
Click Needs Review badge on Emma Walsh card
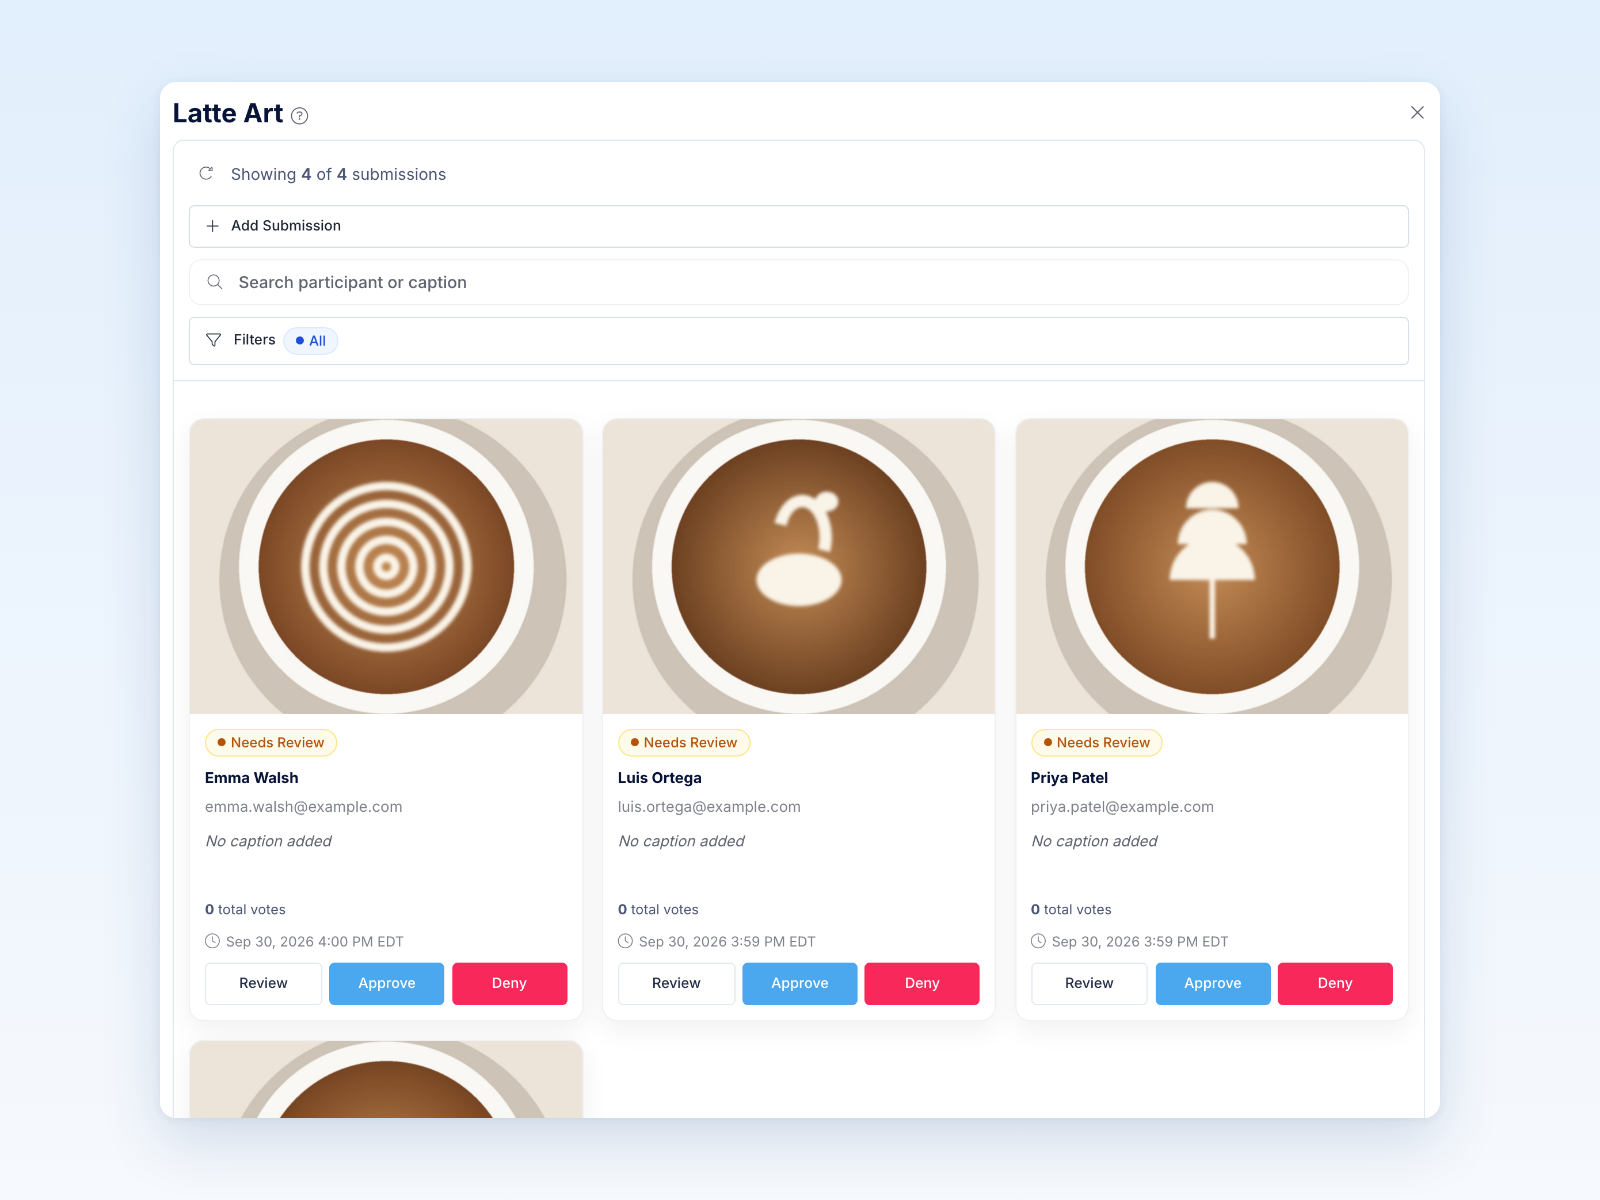point(271,743)
